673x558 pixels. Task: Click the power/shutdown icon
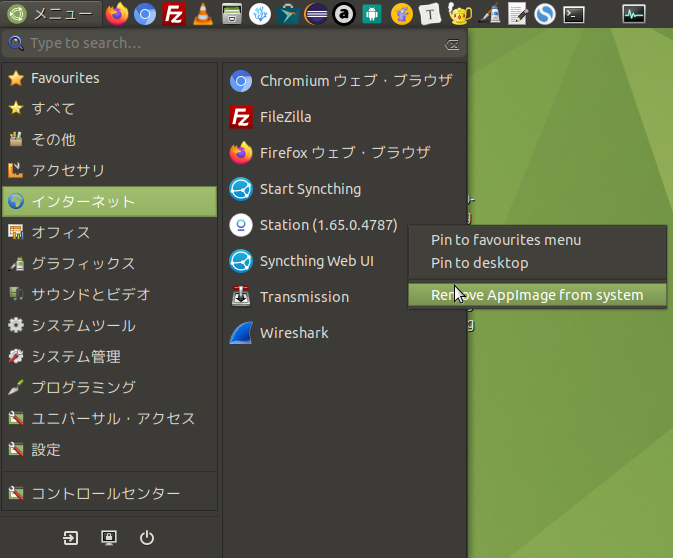pos(147,537)
